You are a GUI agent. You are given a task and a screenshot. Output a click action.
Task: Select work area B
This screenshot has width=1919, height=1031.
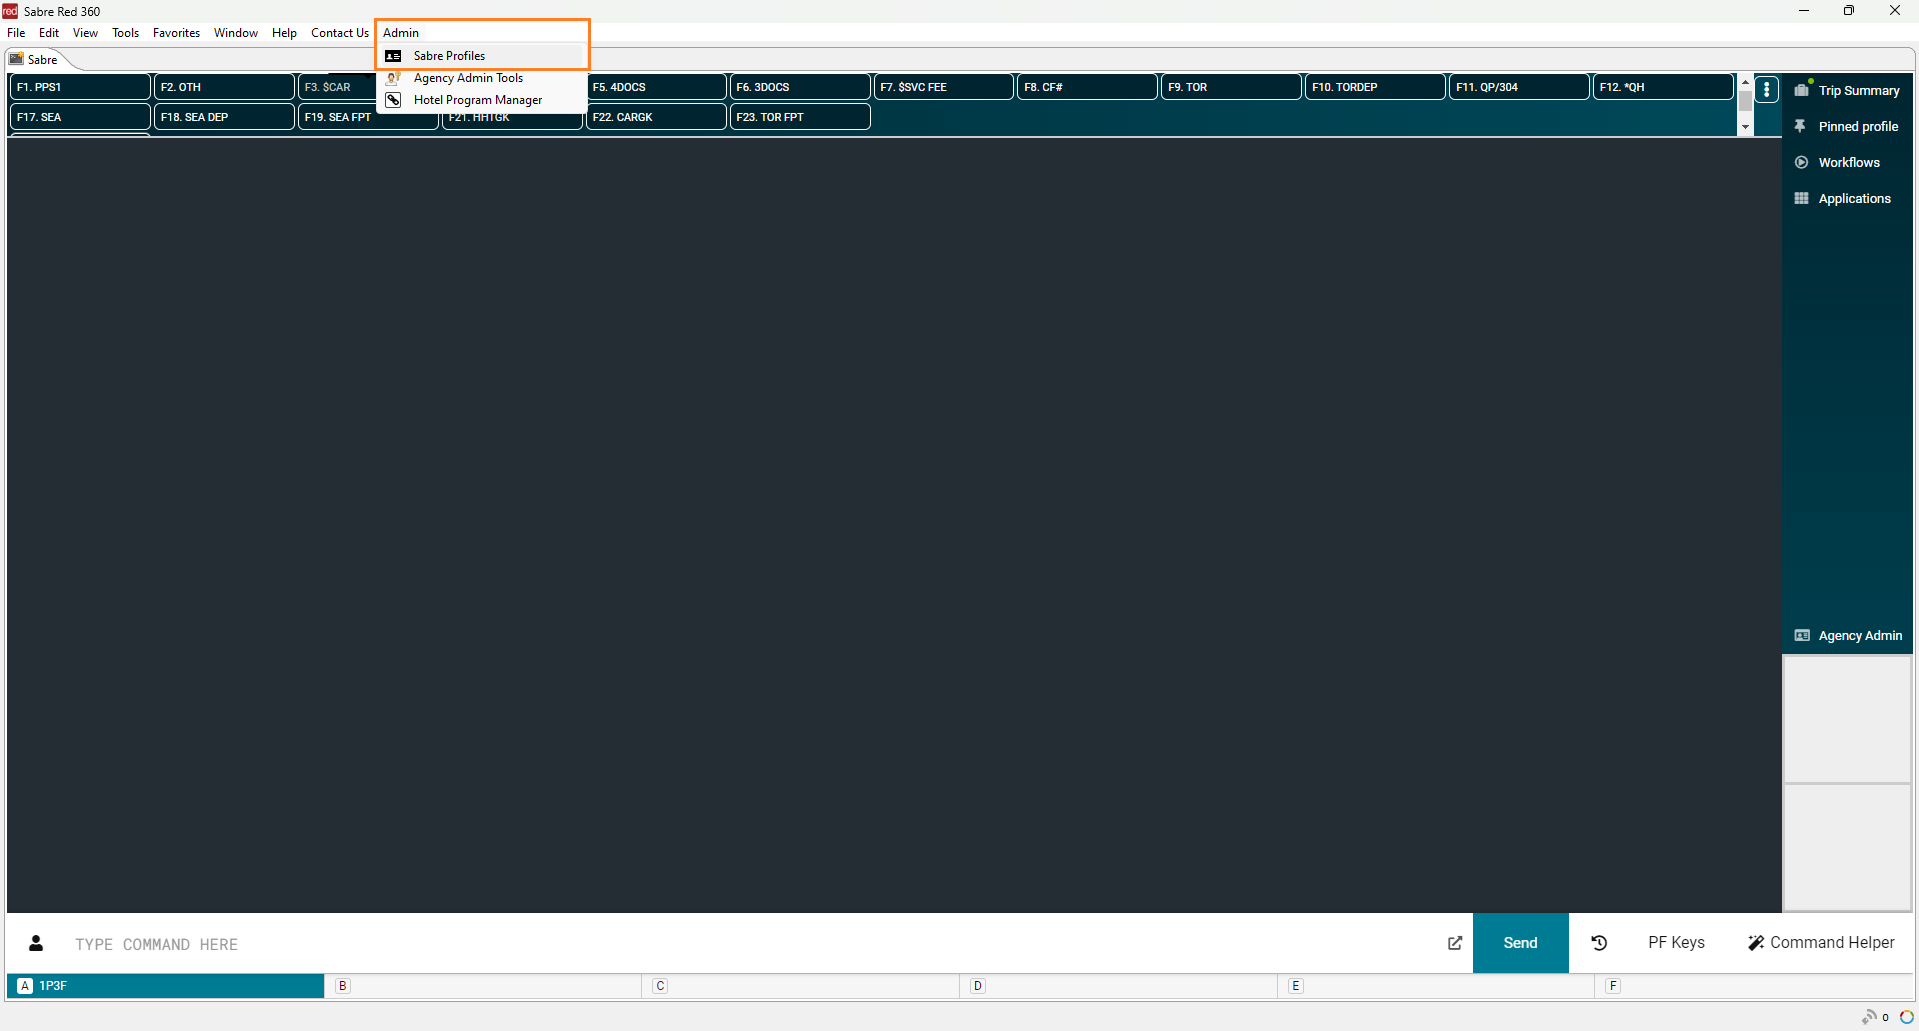[483, 986]
